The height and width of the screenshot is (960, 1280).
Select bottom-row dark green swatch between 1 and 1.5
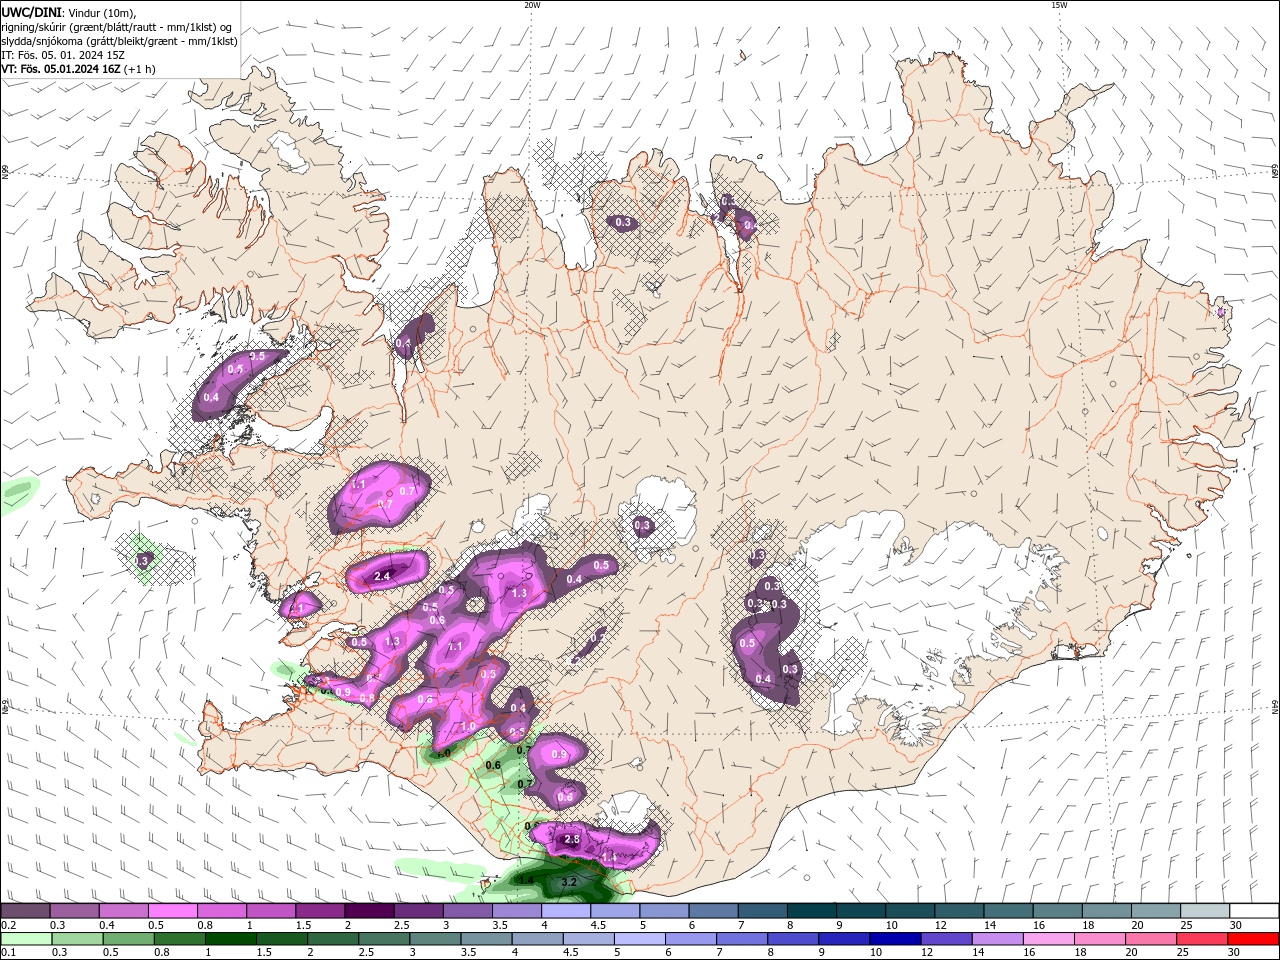coord(230,939)
